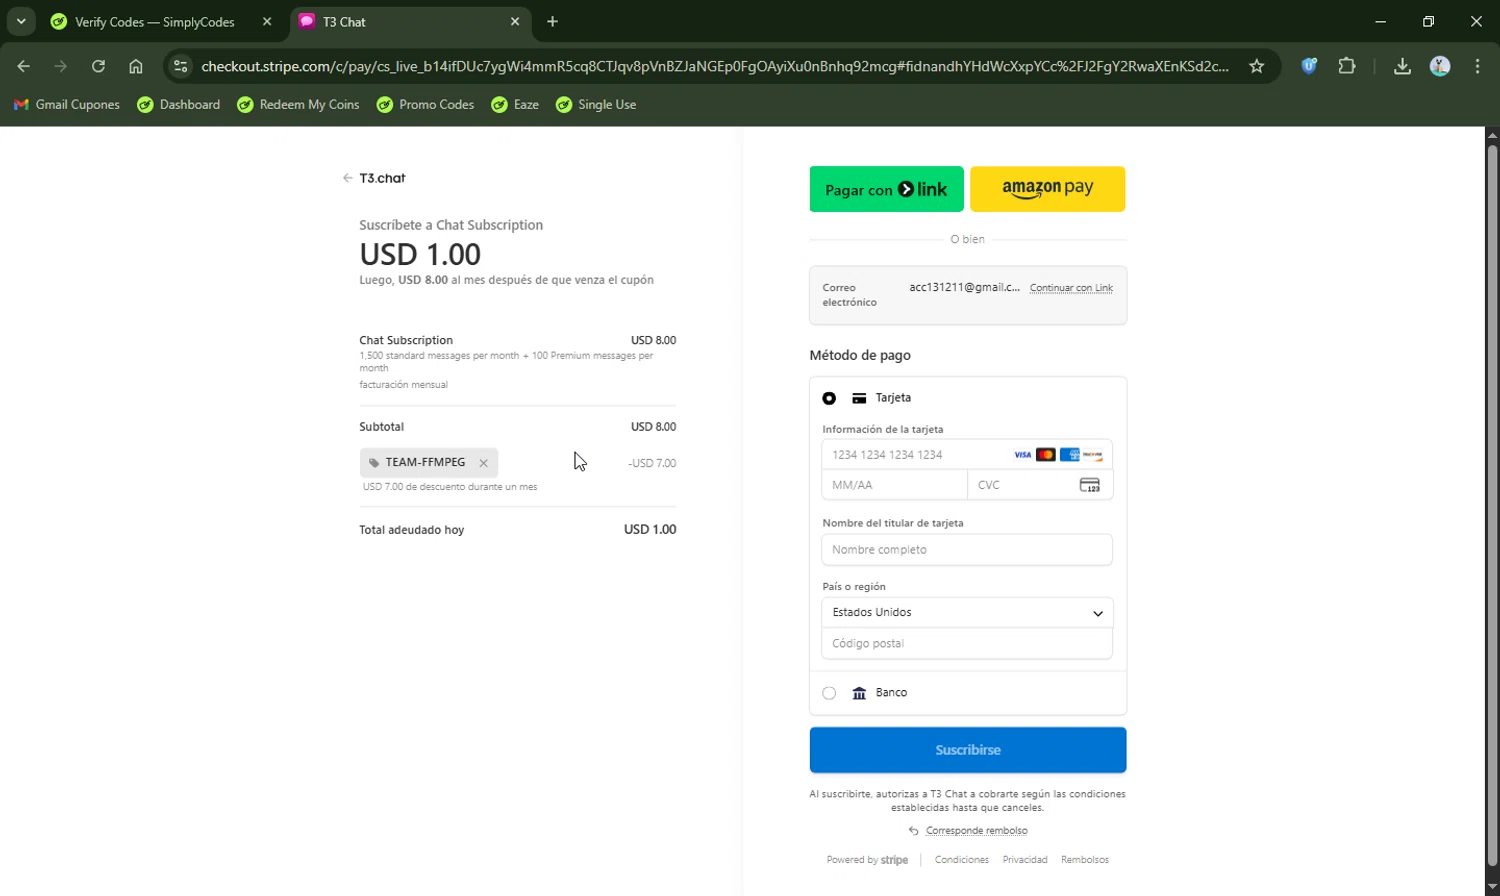Close the T3 Chat tab
This screenshot has height=896, width=1500.
(515, 21)
